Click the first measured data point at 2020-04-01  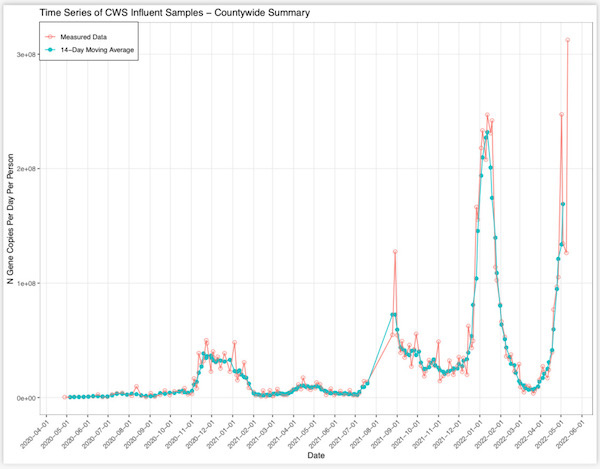click(x=66, y=397)
